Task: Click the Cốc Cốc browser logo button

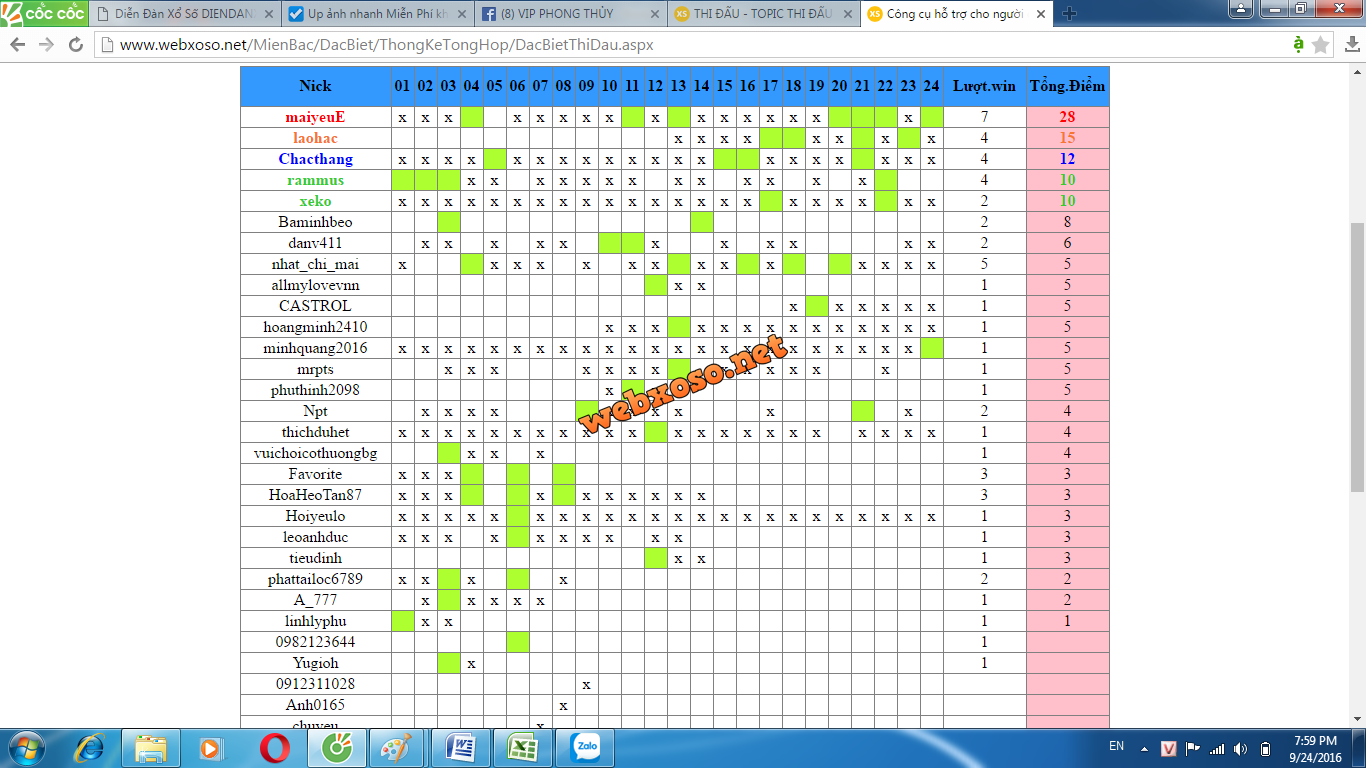Action: coord(43,13)
